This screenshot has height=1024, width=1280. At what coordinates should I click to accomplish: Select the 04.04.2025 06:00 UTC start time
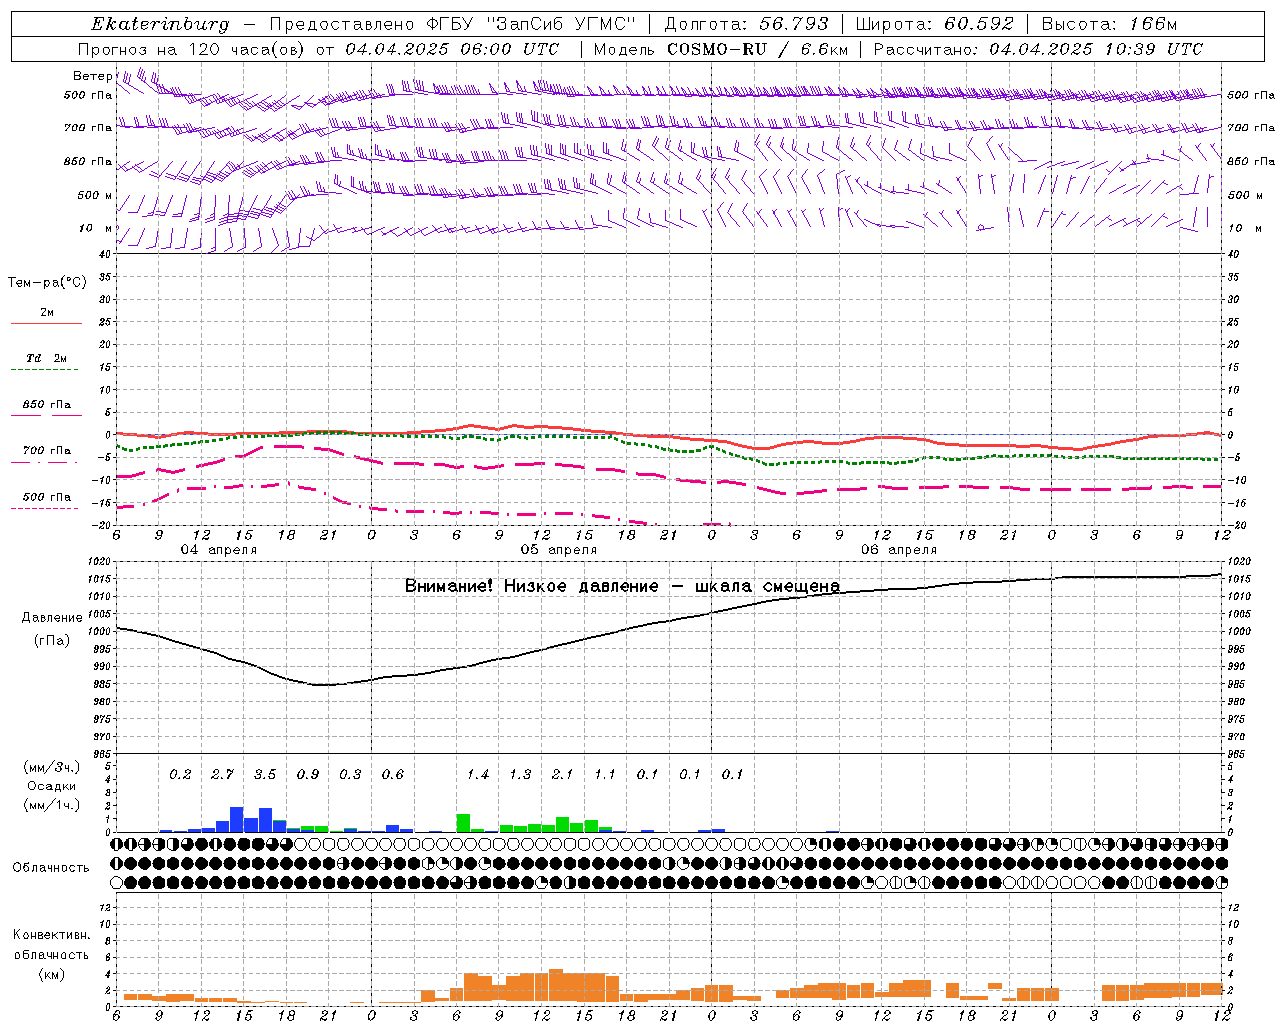[x=453, y=49]
